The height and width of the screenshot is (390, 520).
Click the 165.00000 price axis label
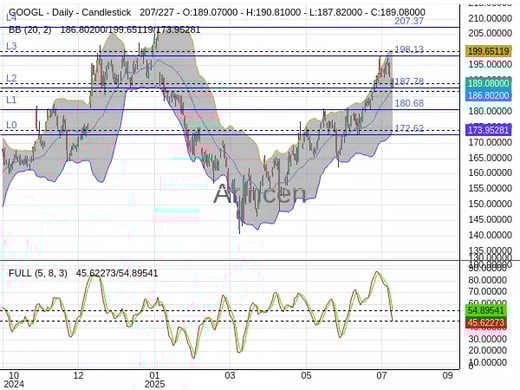pos(490,158)
